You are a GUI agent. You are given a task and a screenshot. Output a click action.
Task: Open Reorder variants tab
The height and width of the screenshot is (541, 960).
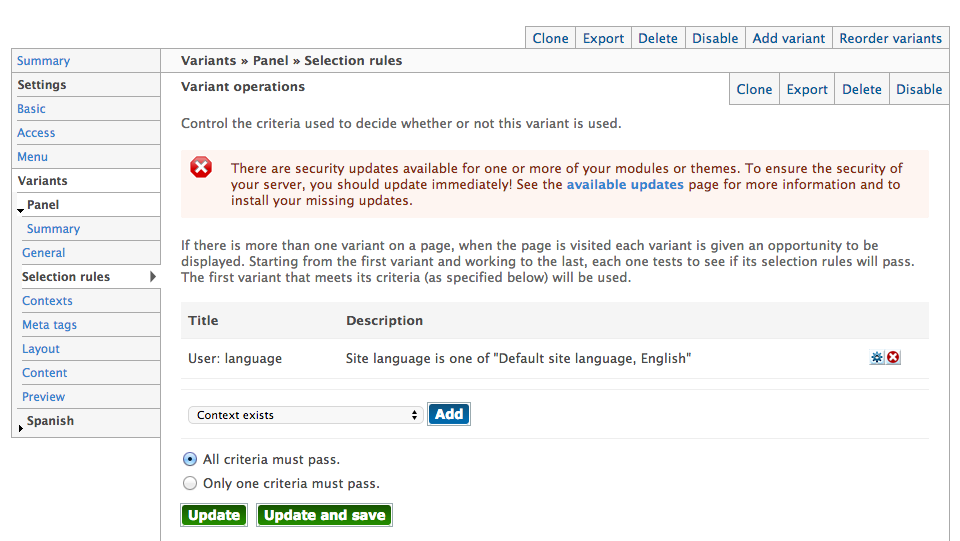click(890, 38)
